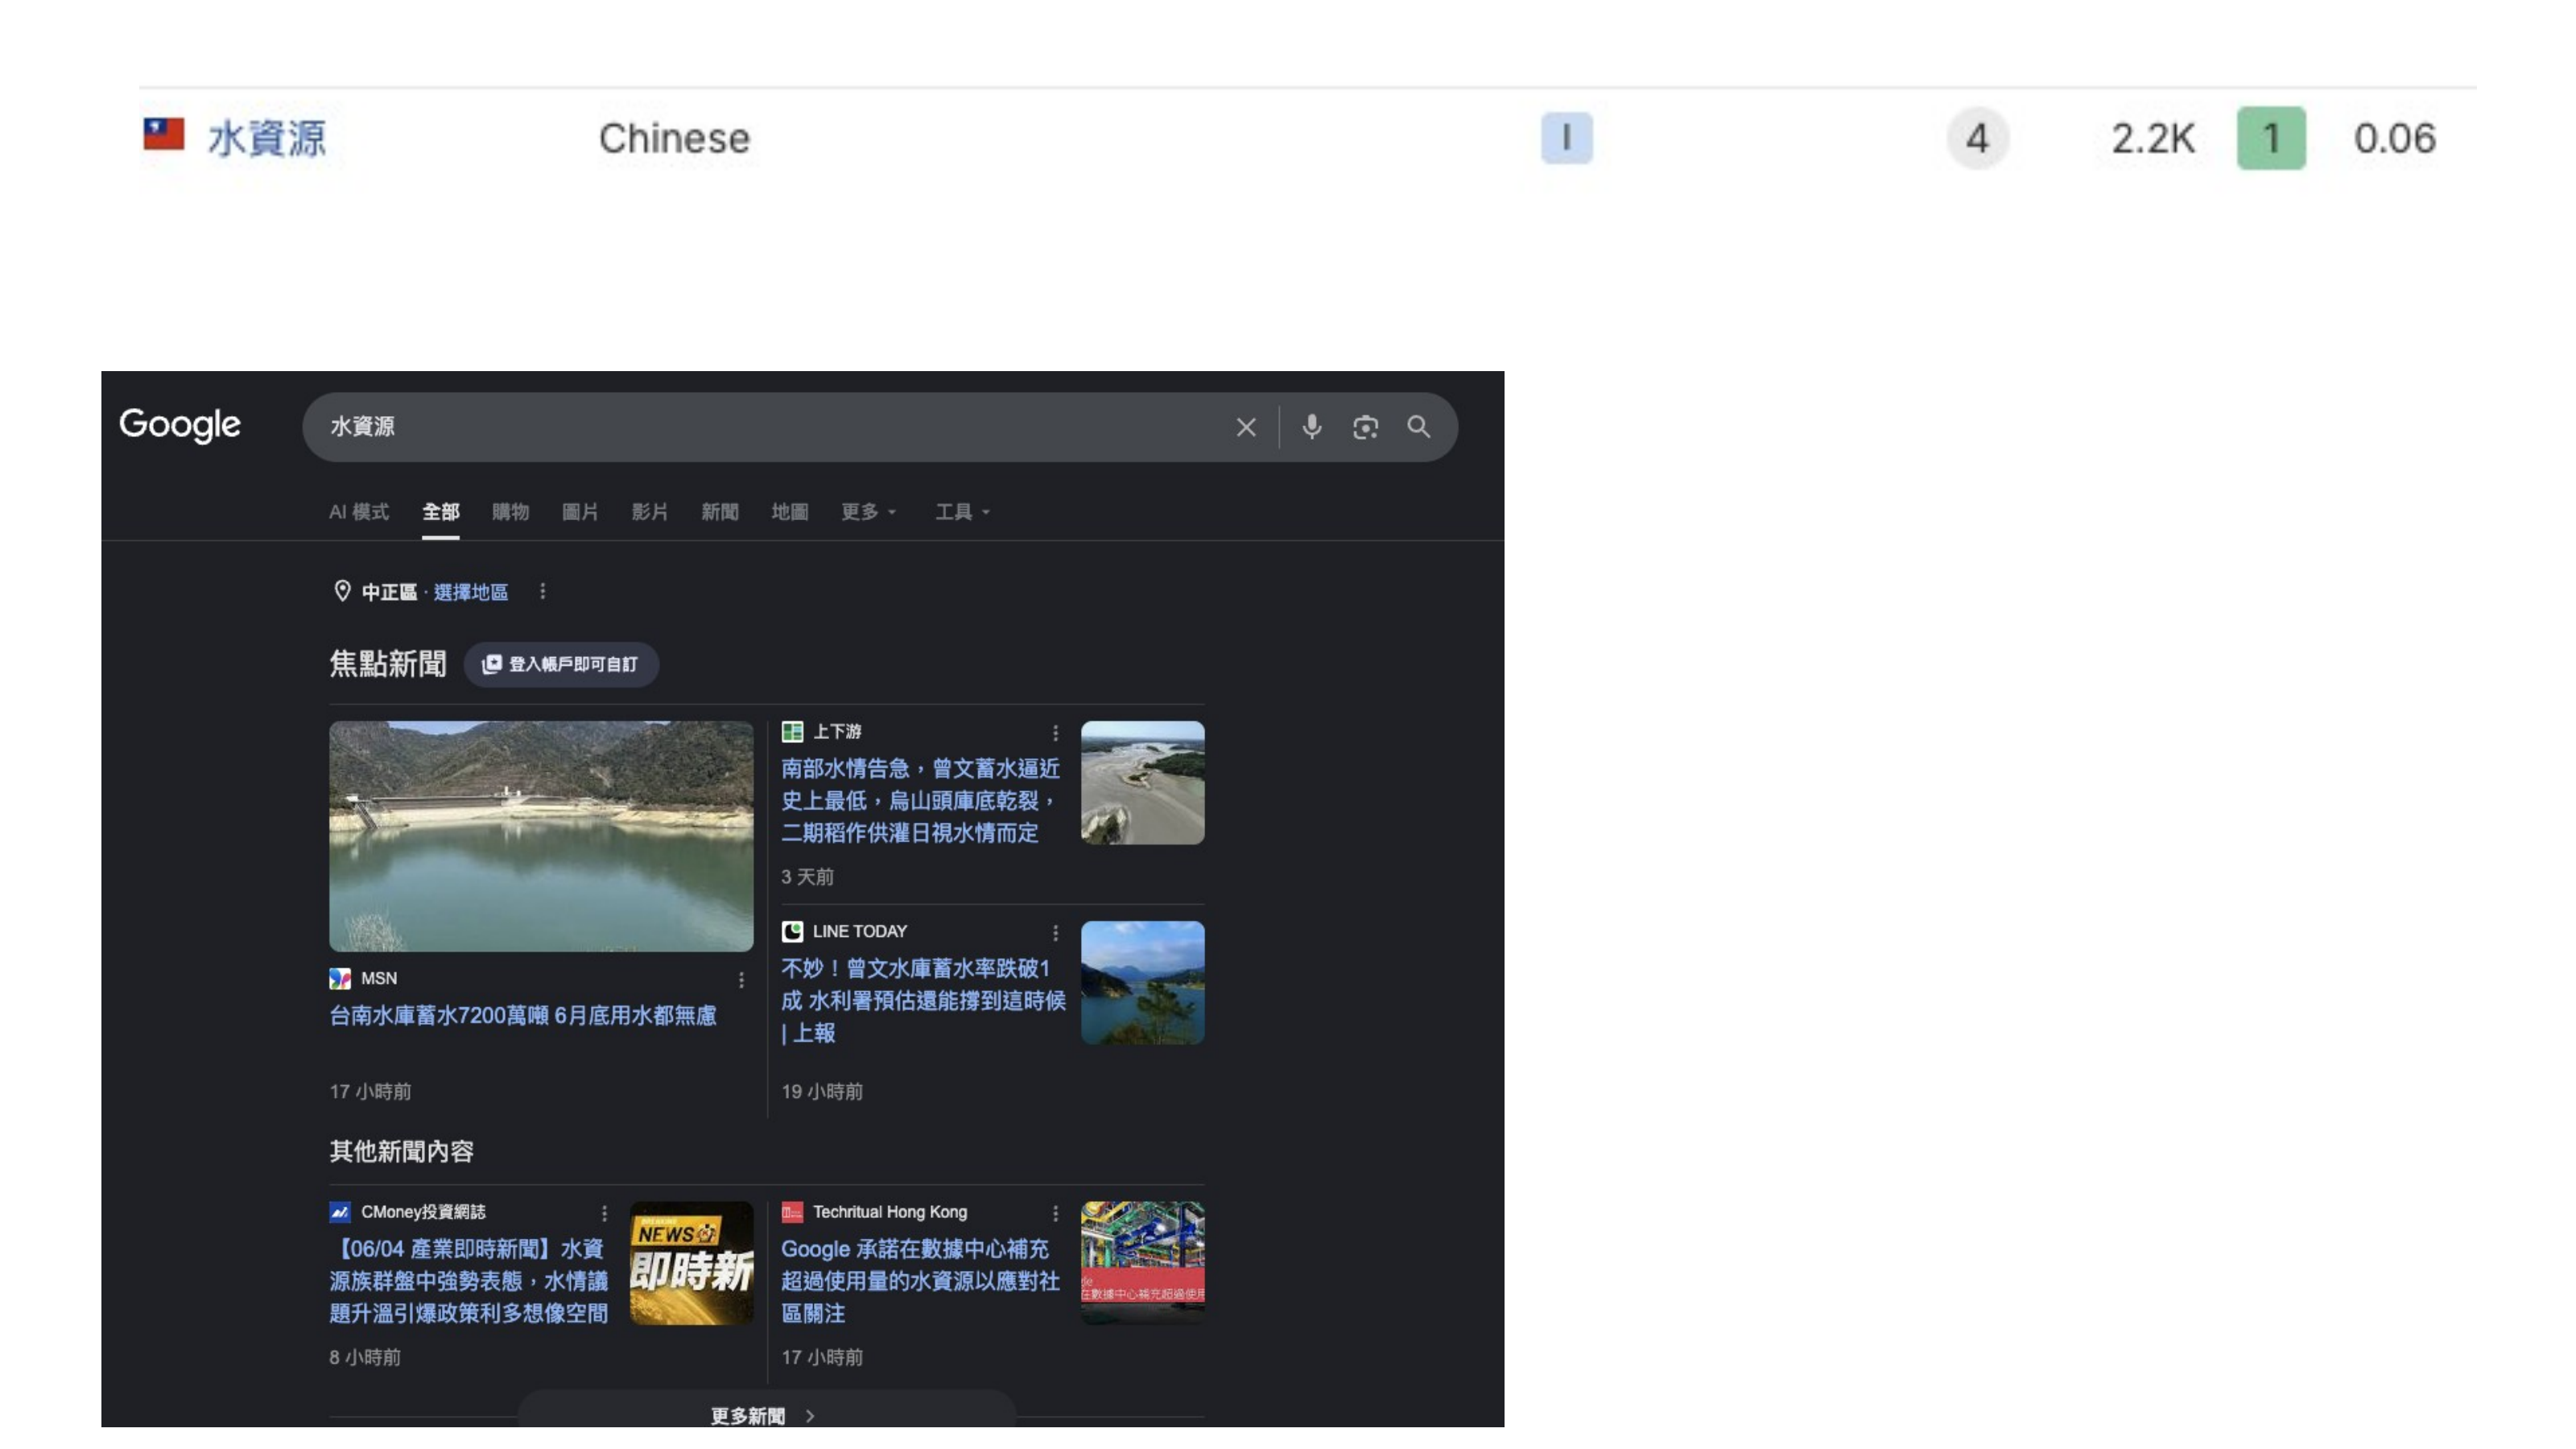Click the location pin icon beside 中正區
2576x1449 pixels.
342,591
